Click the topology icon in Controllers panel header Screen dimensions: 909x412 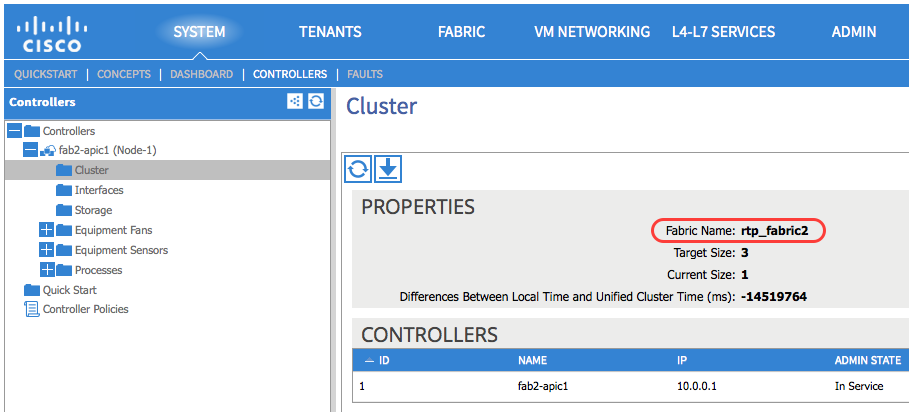coord(295,102)
